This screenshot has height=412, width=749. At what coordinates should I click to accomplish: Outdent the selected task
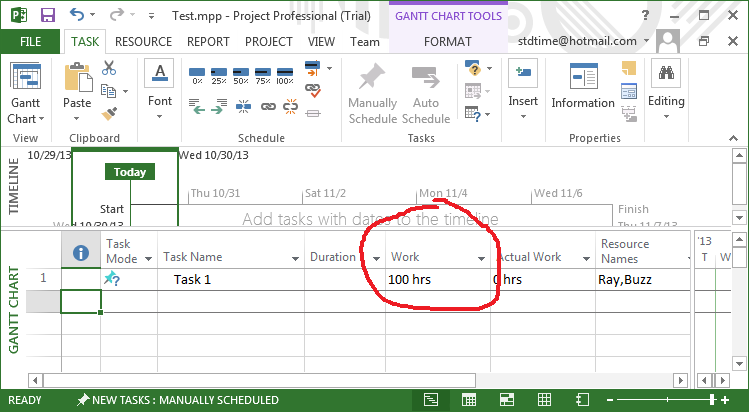(197, 106)
